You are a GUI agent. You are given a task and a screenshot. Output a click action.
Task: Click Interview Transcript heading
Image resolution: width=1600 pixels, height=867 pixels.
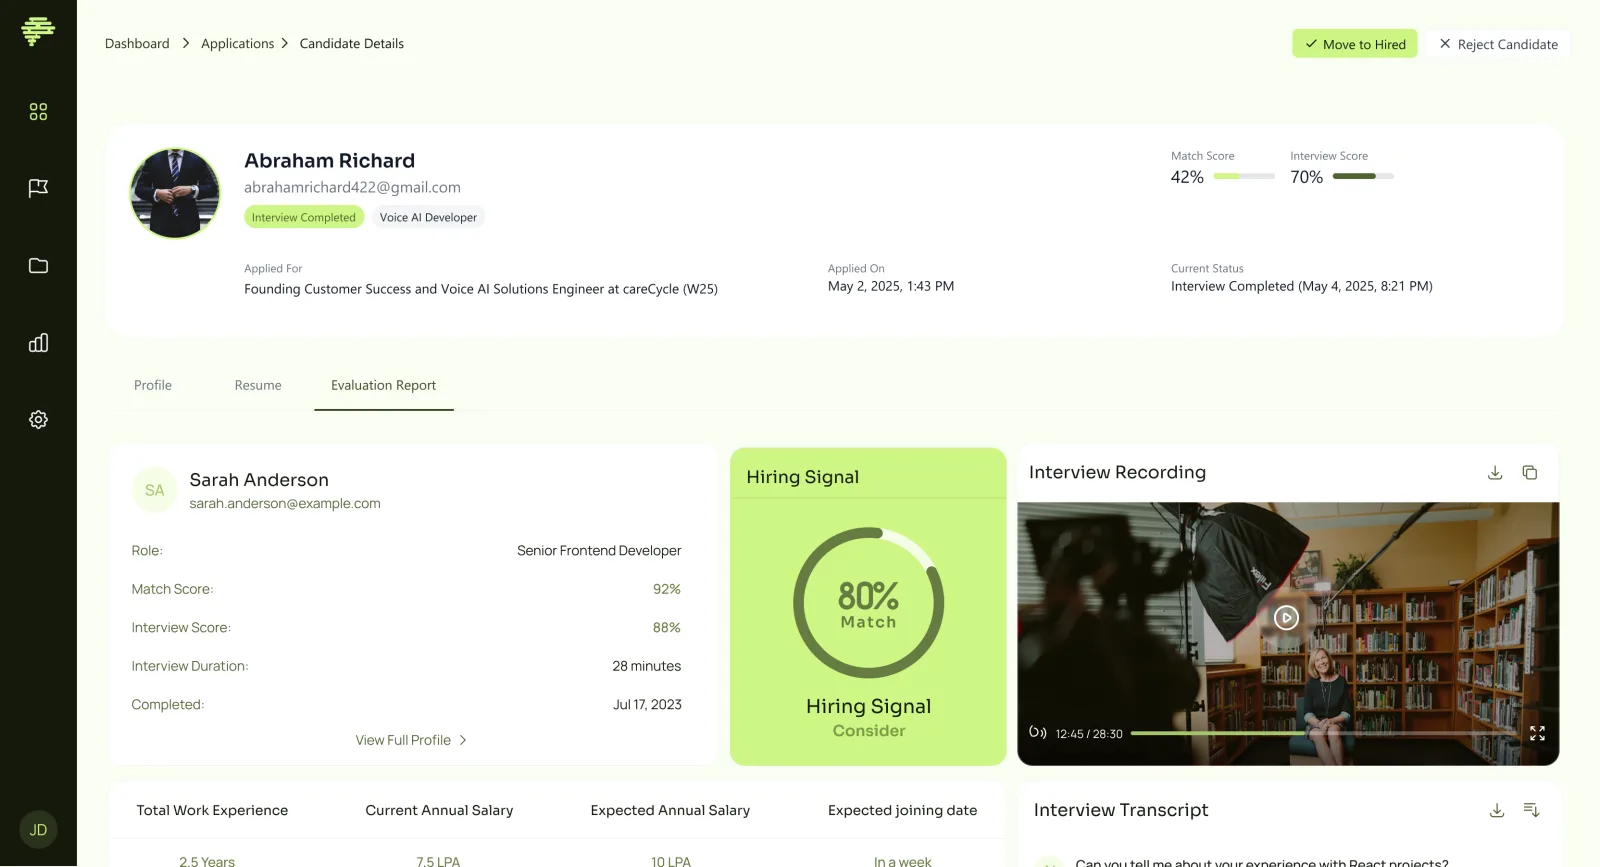(1121, 810)
